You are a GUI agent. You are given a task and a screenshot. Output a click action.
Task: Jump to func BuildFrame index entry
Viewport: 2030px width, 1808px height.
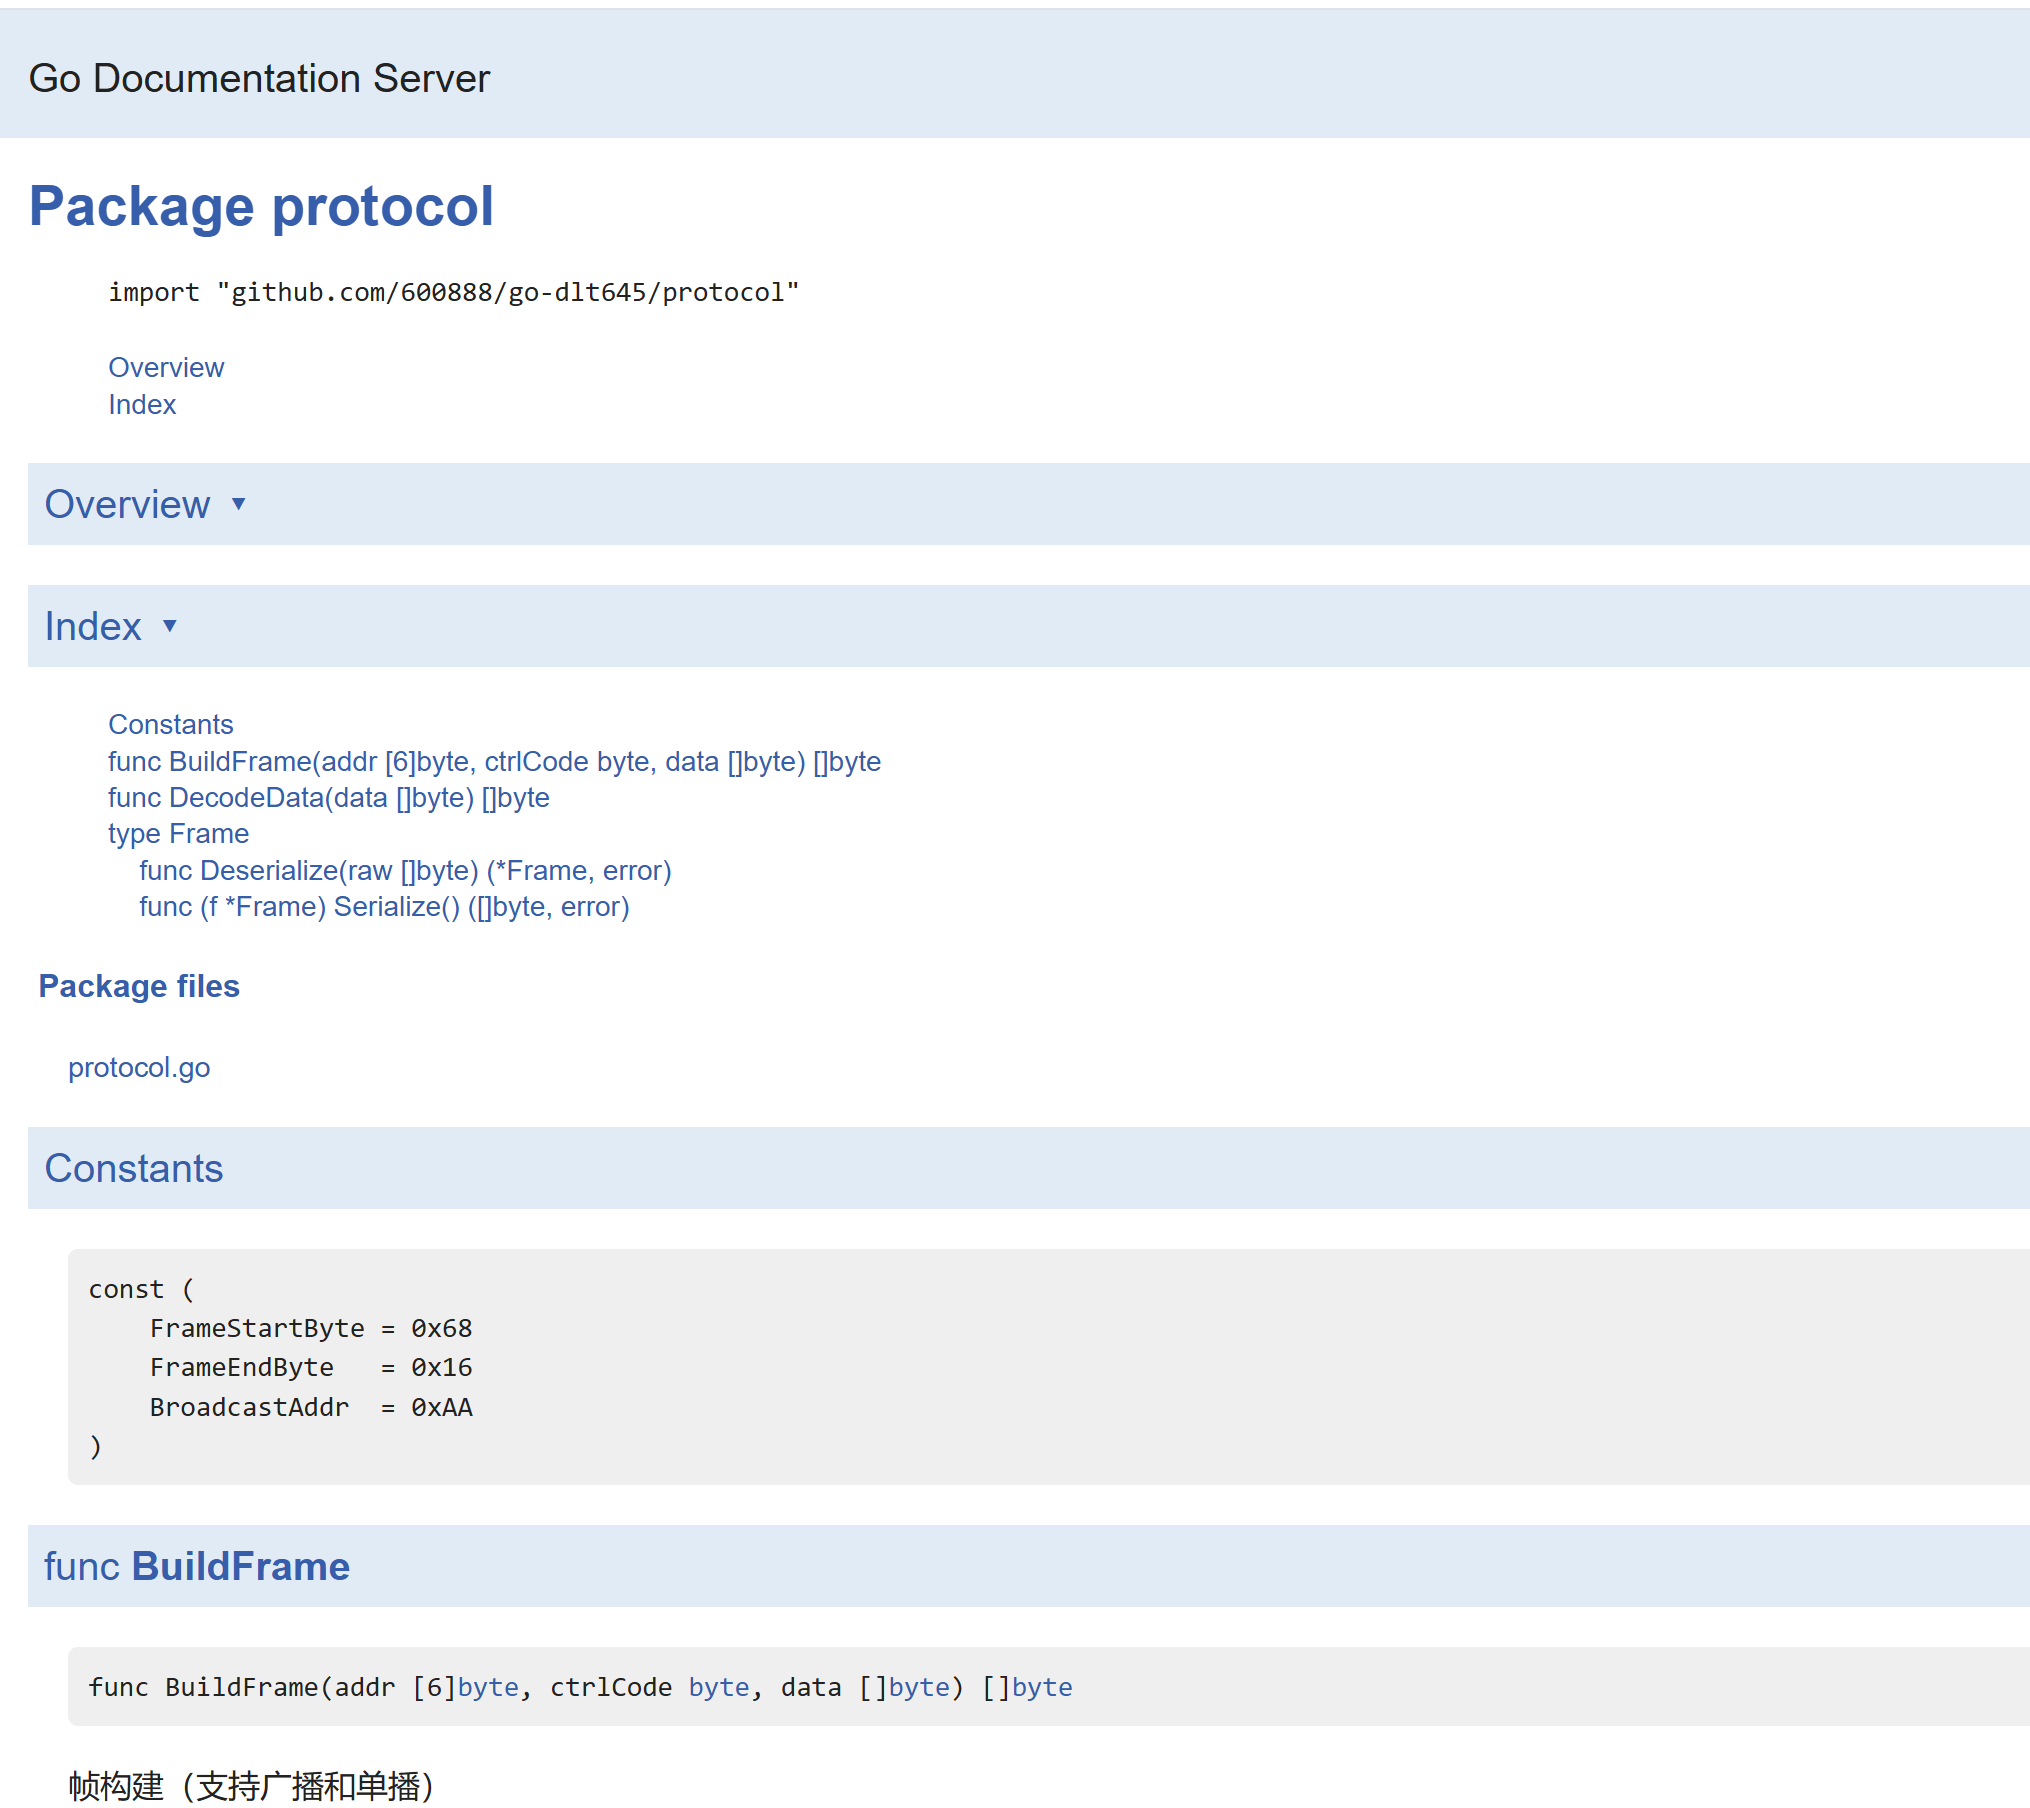494,761
